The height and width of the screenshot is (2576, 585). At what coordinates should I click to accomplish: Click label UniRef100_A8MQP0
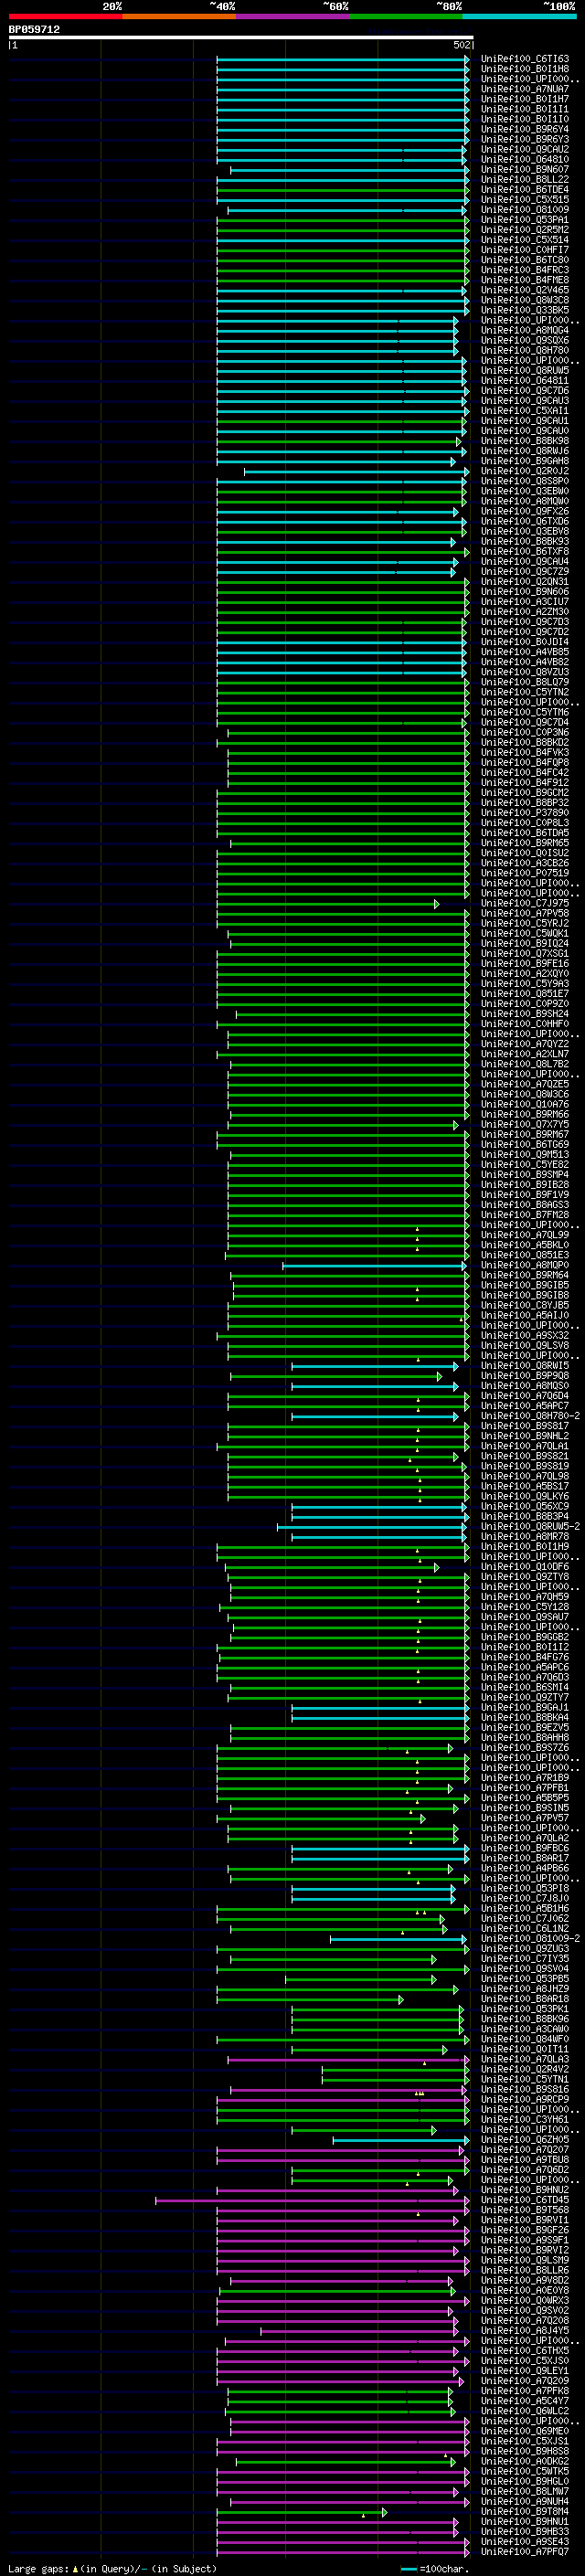524,1265
